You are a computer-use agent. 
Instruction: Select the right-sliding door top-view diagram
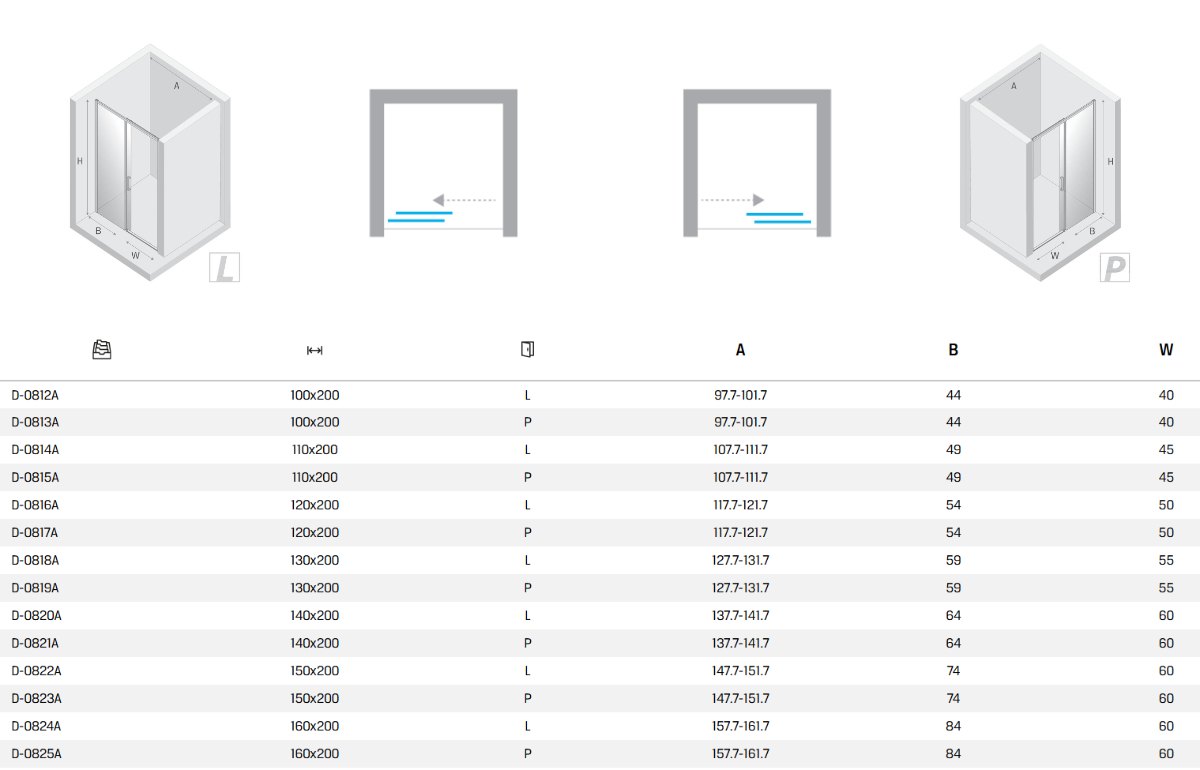coord(757,163)
